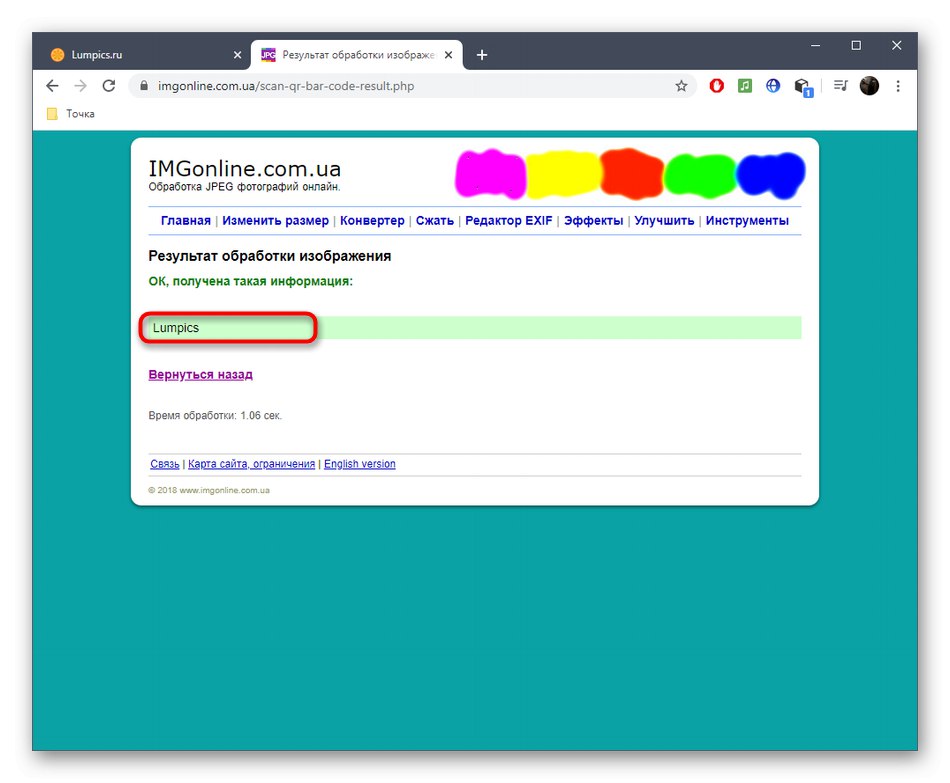Click the Время обработки: 1.06 сек. text
950x783 pixels.
pos(215,416)
